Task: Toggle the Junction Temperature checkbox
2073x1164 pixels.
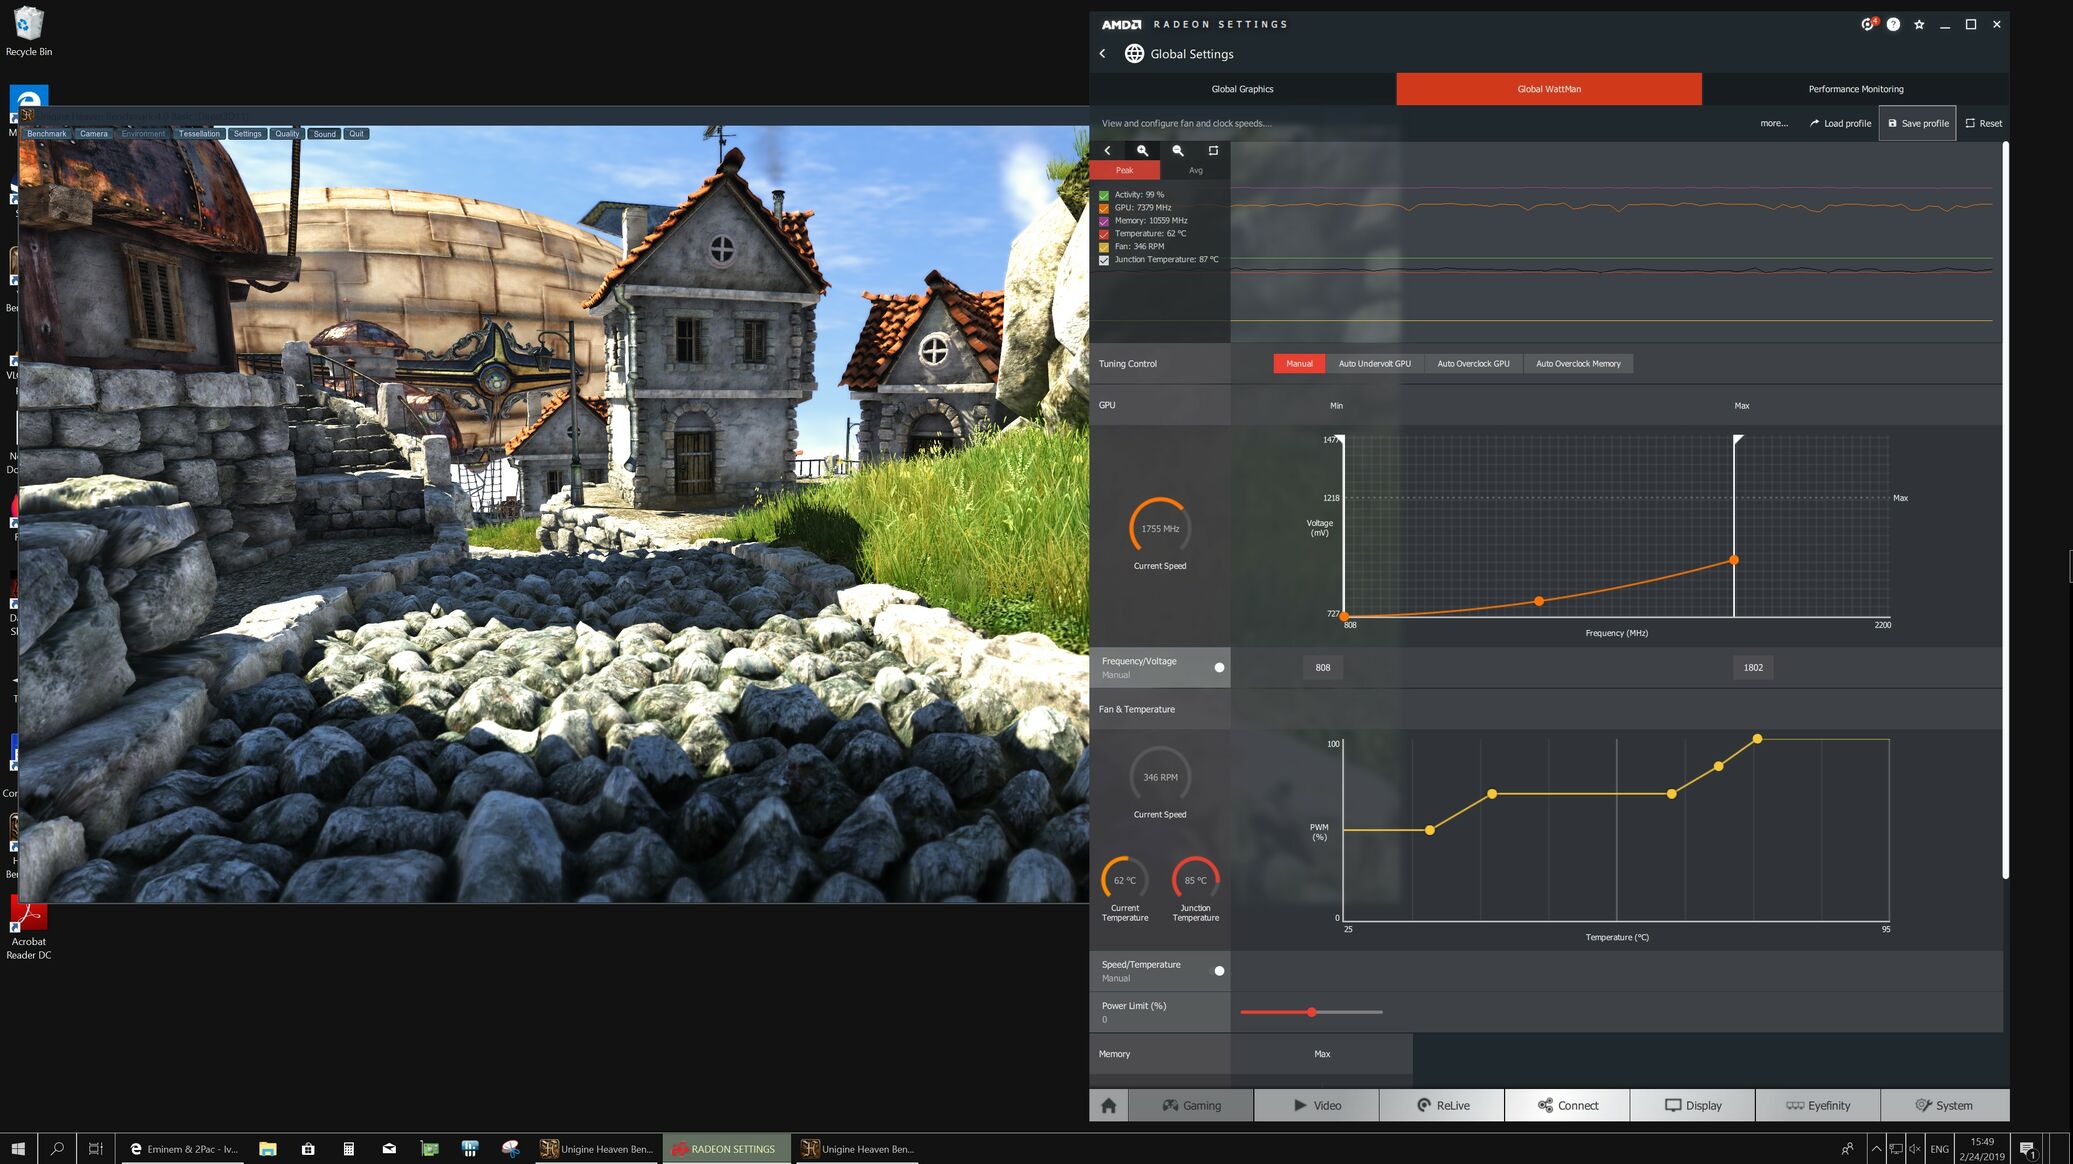Action: [x=1104, y=260]
